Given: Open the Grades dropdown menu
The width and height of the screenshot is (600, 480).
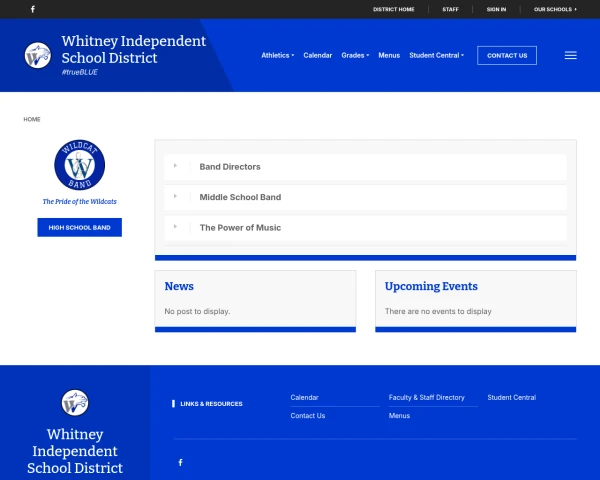Looking at the screenshot, I should [x=354, y=56].
